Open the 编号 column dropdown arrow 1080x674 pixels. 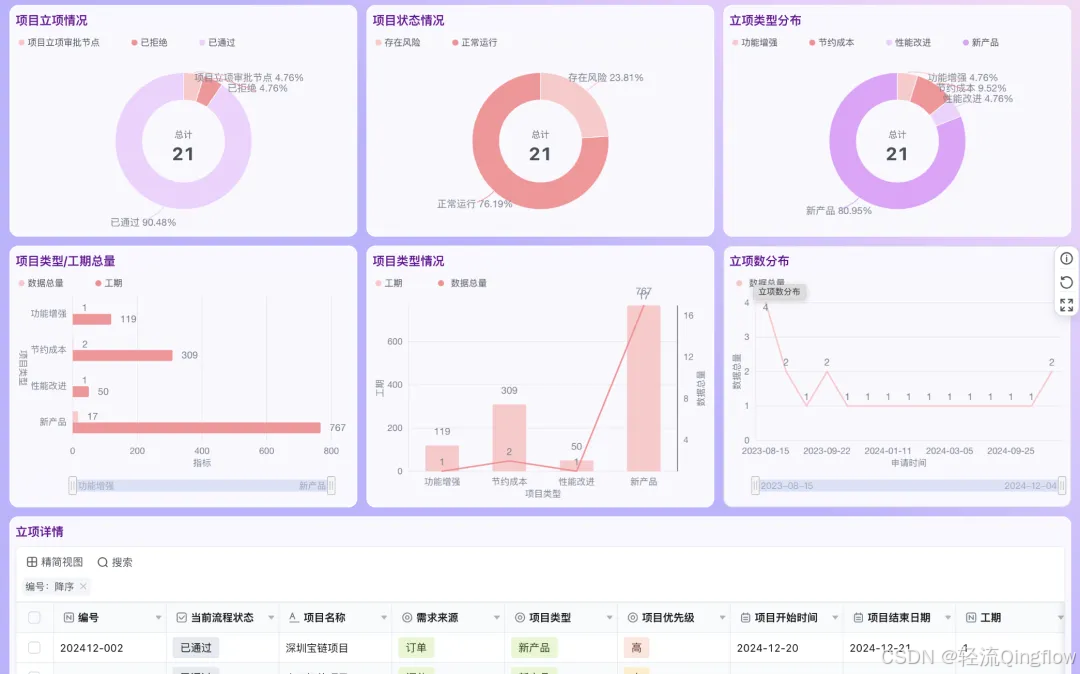click(x=158, y=618)
